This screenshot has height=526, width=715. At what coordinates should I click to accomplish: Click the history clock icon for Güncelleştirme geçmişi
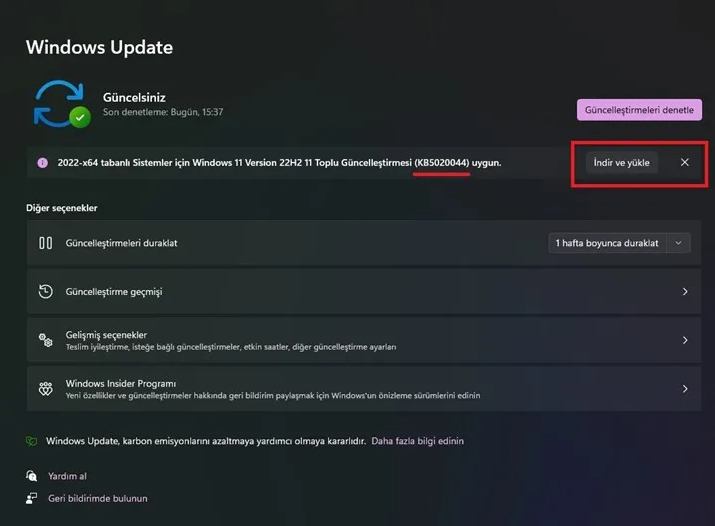point(45,292)
